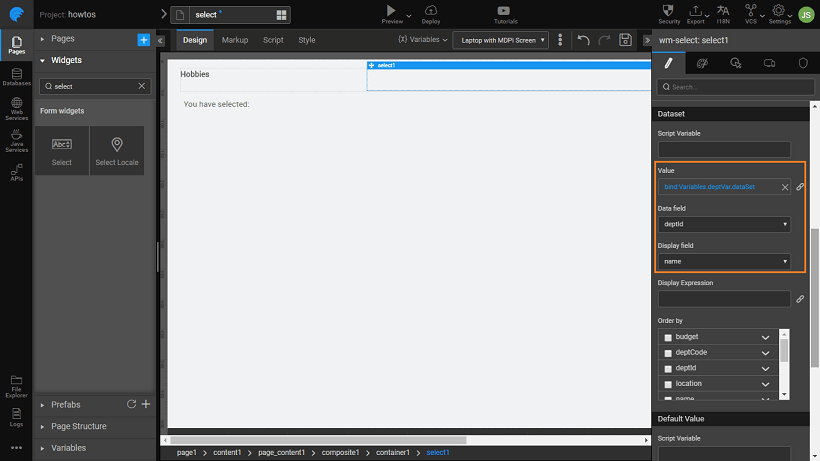This screenshot has height=461, width=820.
Task: Save the page with disk icon
Action: [625, 40]
